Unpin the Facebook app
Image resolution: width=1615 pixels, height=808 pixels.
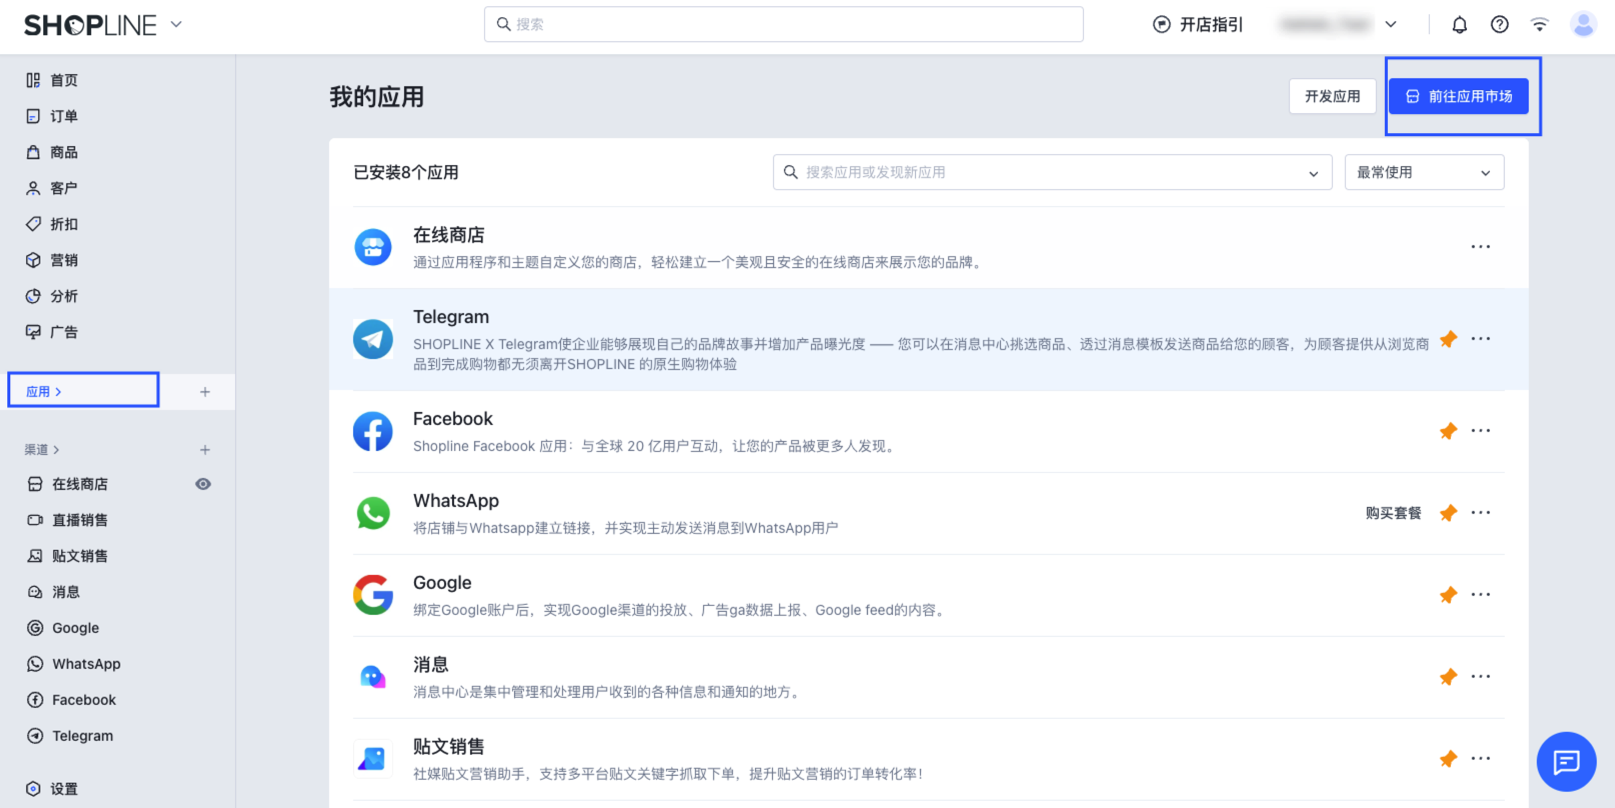coord(1448,432)
